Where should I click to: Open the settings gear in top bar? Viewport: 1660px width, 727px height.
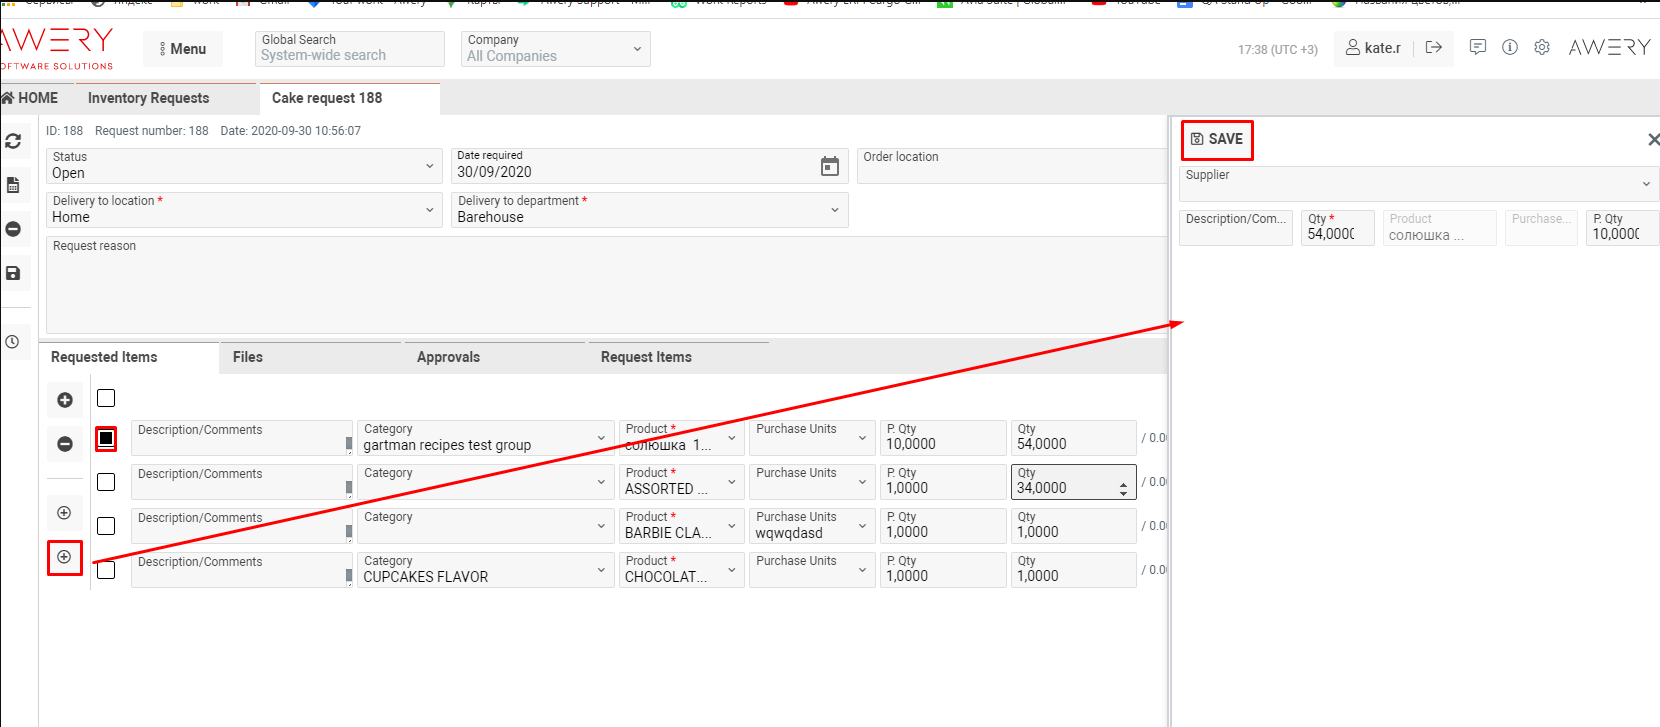click(1542, 47)
